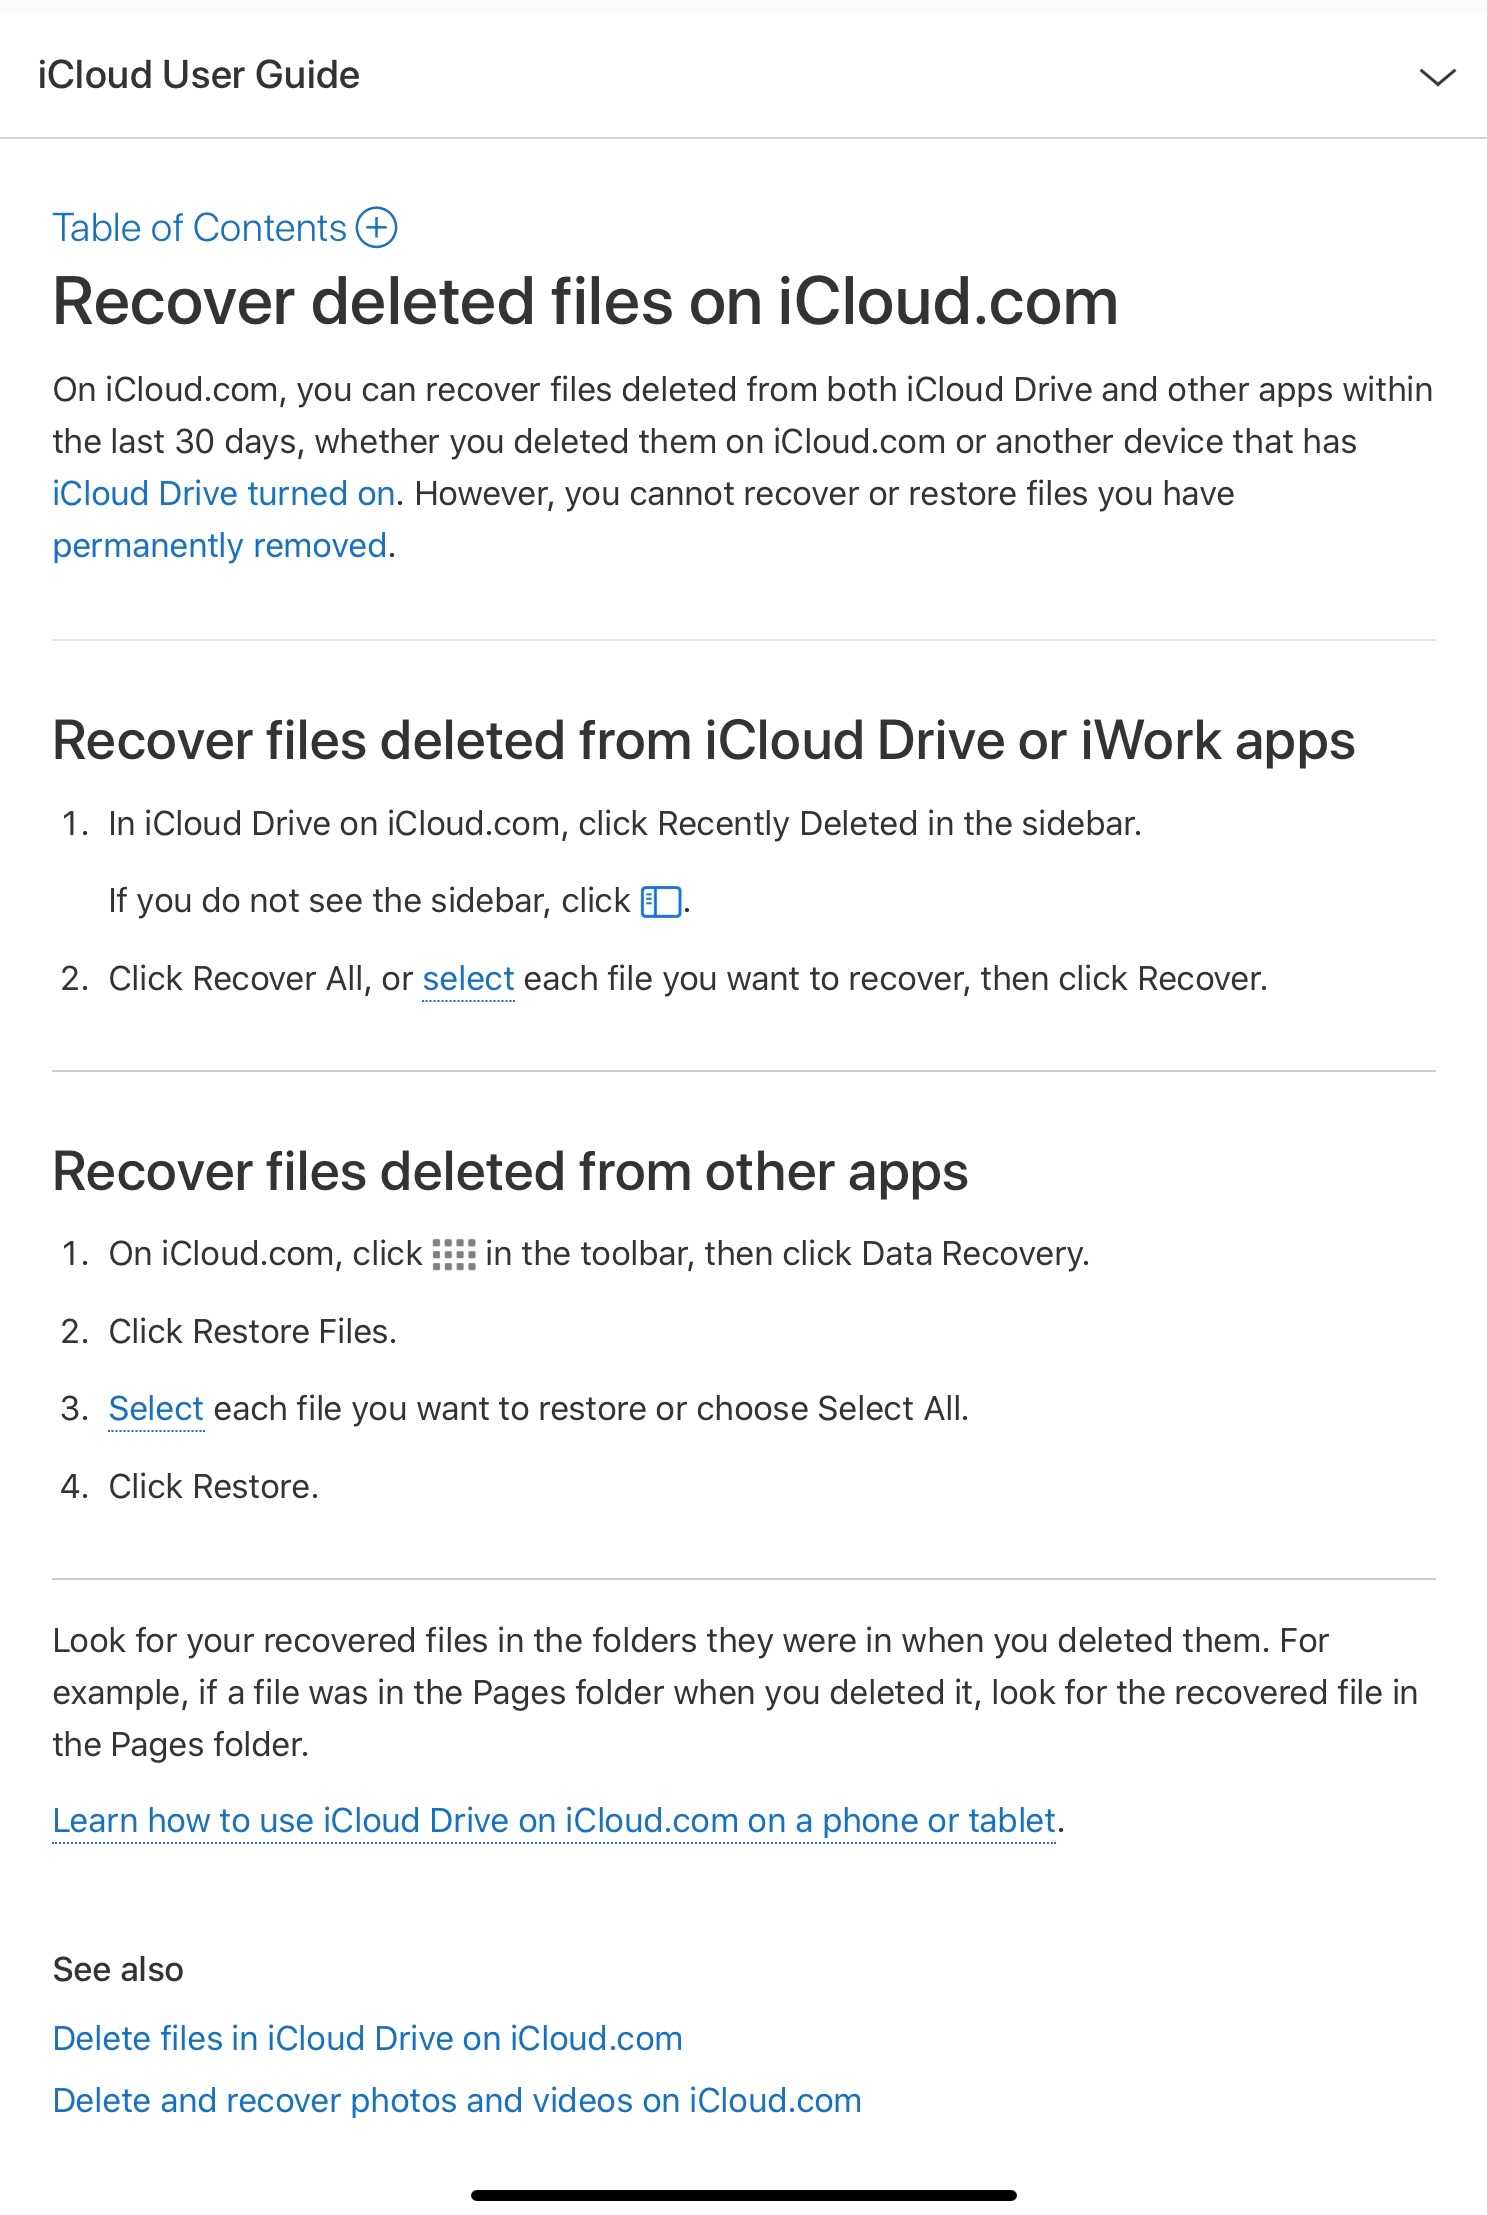
Task: Tap the plus icon beside Table of Contents
Action: coord(377,228)
